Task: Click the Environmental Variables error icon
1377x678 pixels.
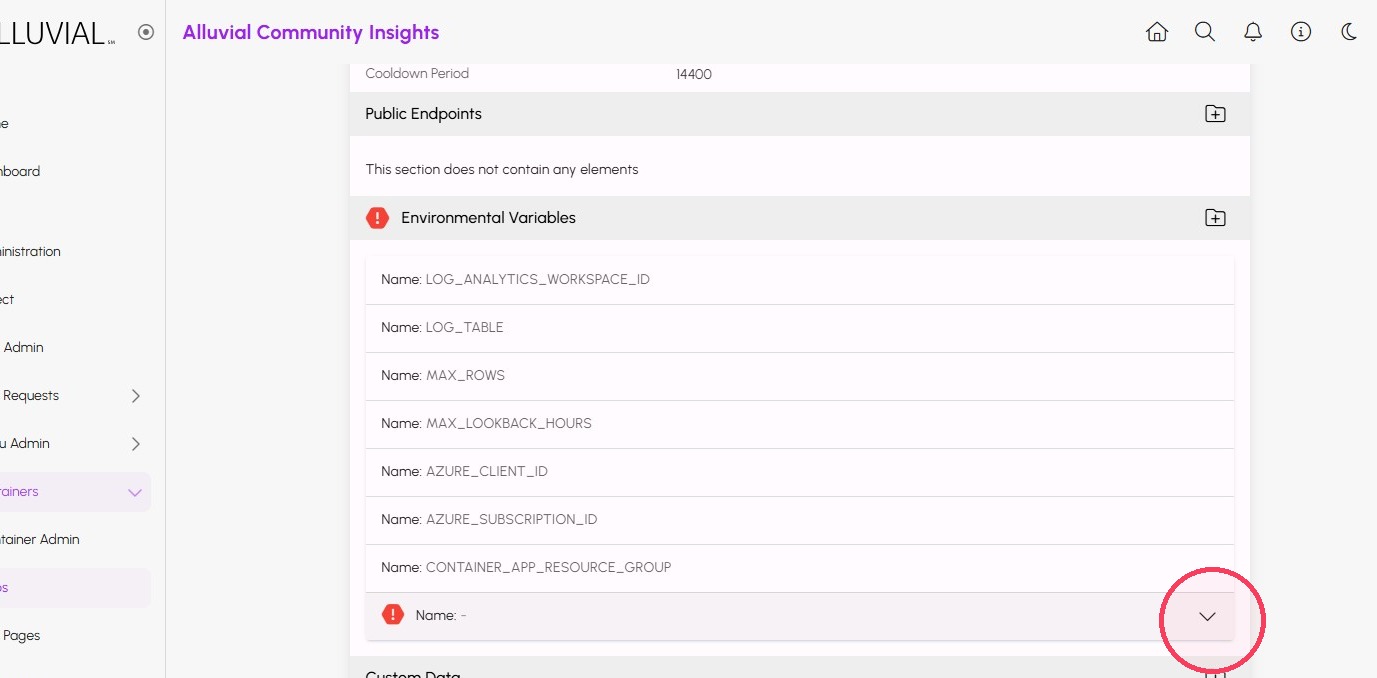Action: (x=377, y=218)
